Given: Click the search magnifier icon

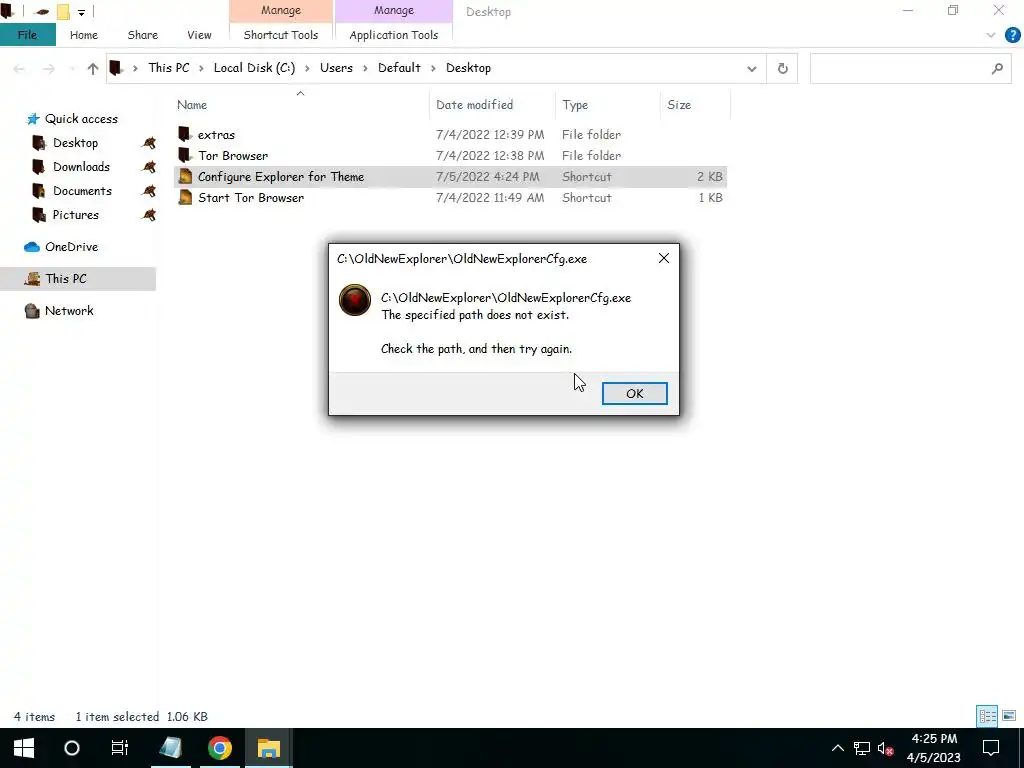Looking at the screenshot, I should [x=997, y=68].
